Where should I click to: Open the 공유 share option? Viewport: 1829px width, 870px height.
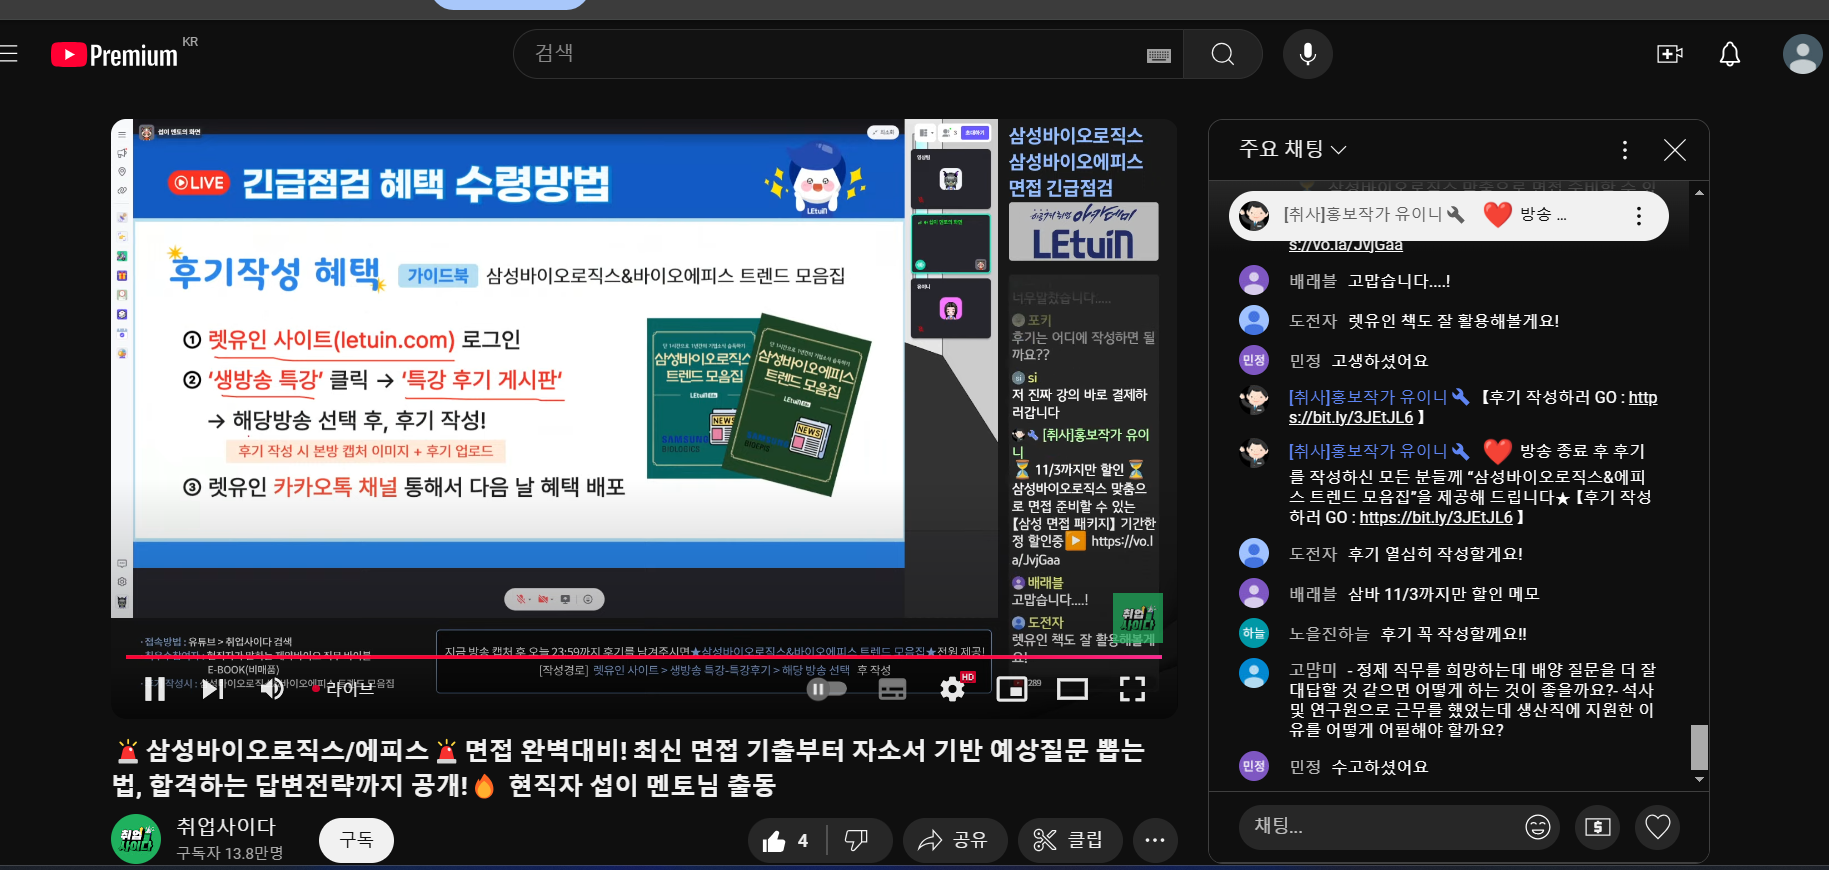(953, 841)
